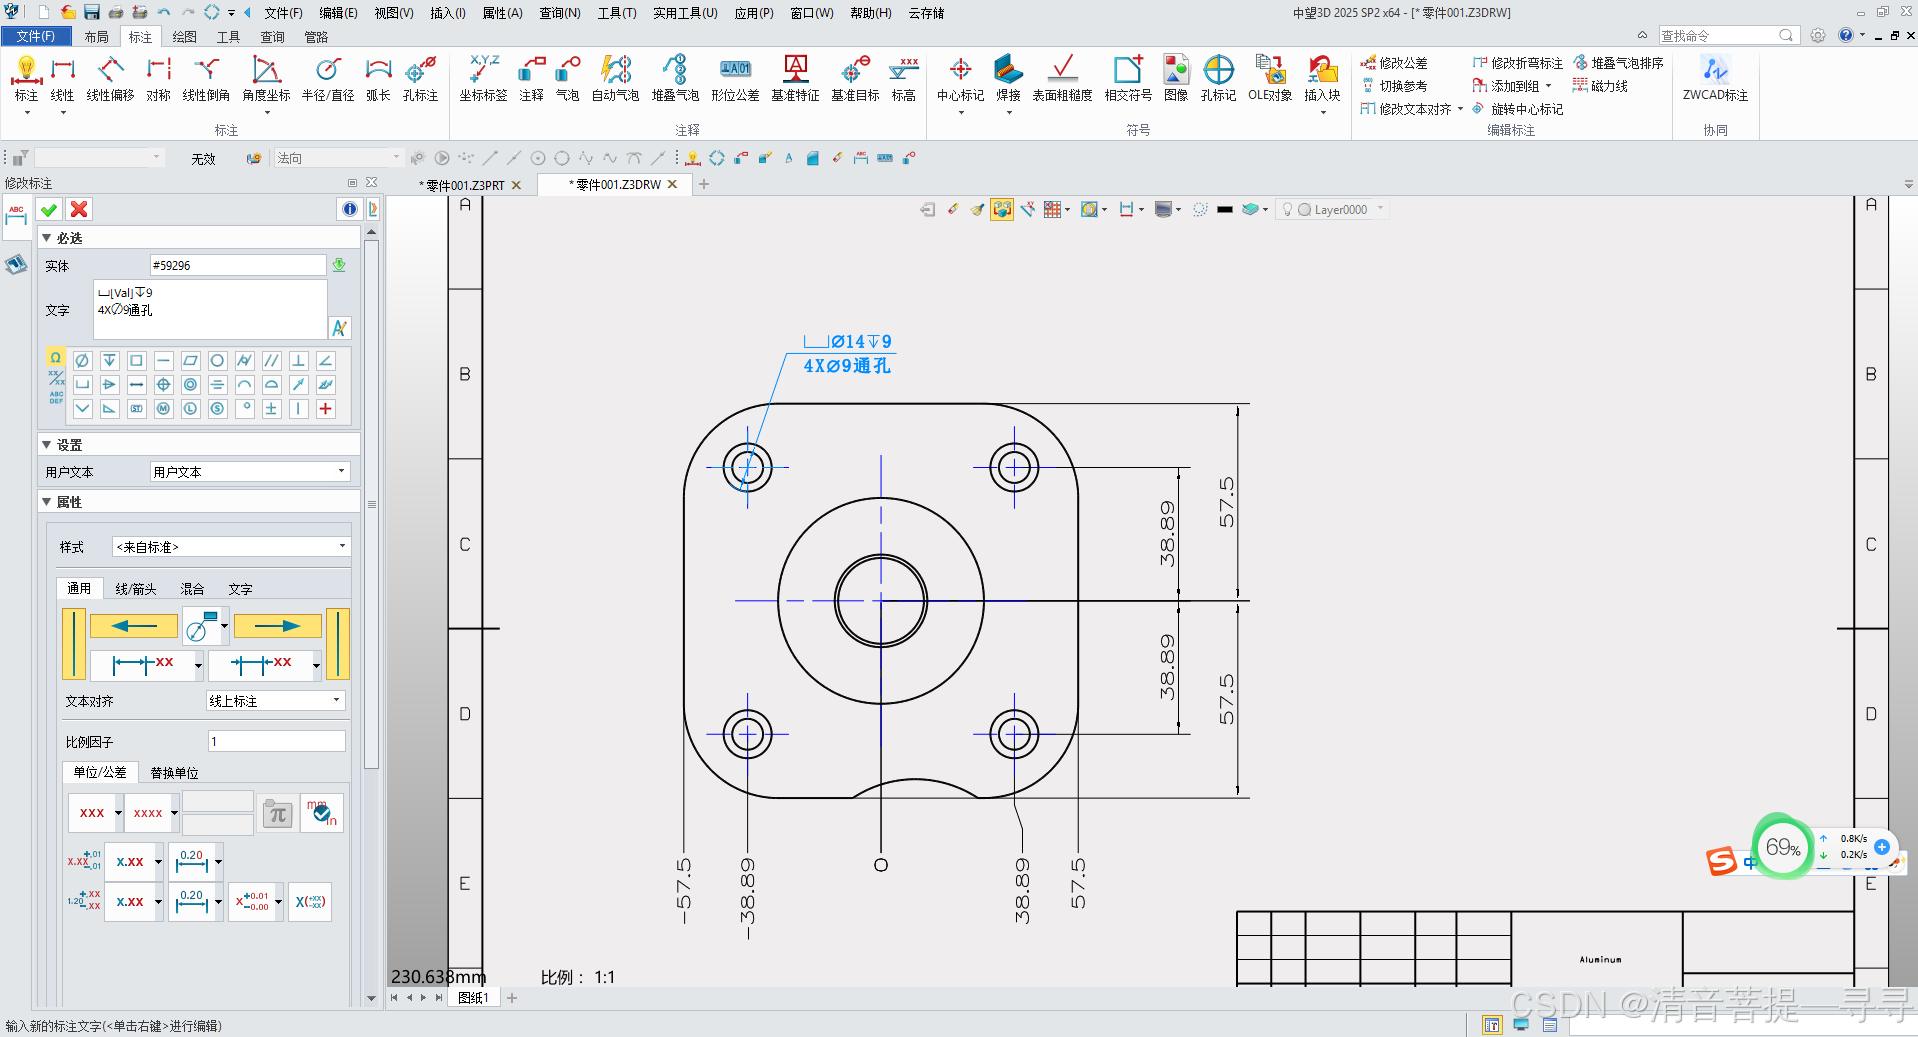
Task: Insert the plus-minus symbol
Action: coord(271,409)
